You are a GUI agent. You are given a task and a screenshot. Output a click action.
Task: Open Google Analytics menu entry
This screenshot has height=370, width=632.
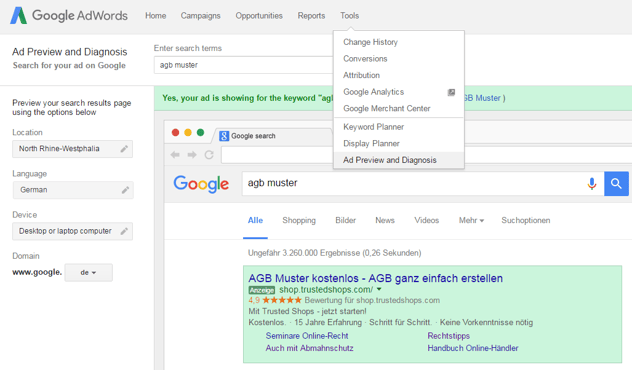pos(374,92)
